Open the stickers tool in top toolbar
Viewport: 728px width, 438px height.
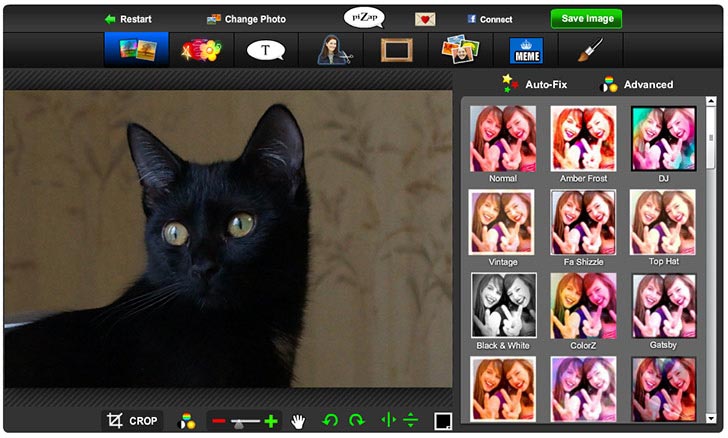pyautogui.click(x=200, y=50)
